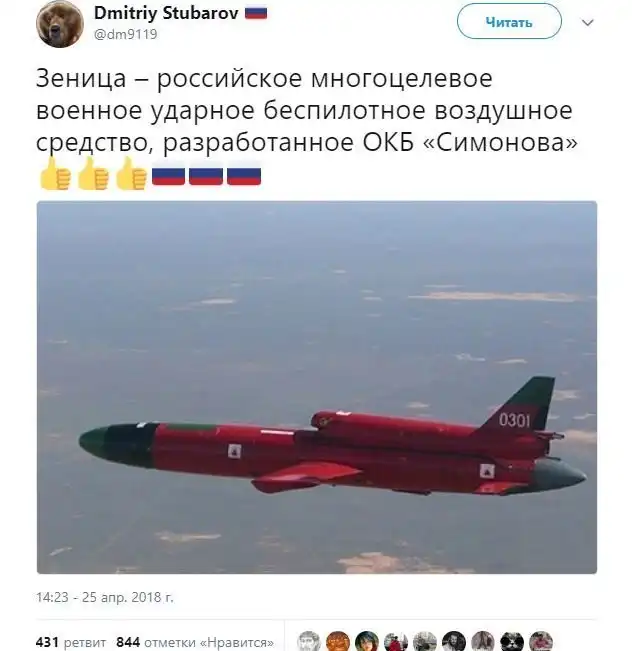Click the sixth dark liker avatar
This screenshot has width=632, height=651.
point(454,642)
